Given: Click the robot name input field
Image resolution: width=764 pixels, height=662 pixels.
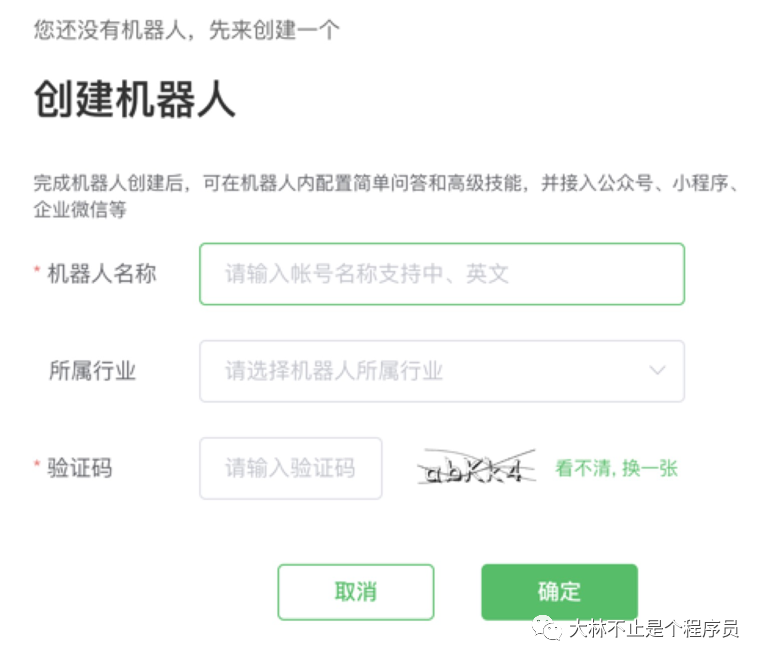Looking at the screenshot, I should pyautogui.click(x=441, y=274).
